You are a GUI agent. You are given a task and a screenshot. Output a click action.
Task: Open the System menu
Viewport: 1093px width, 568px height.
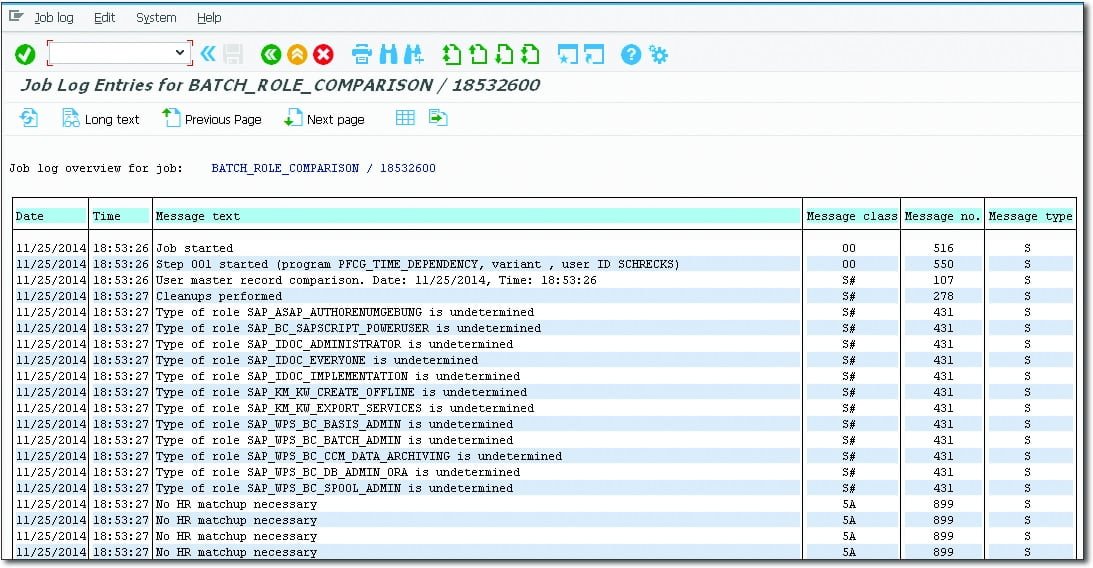[156, 17]
